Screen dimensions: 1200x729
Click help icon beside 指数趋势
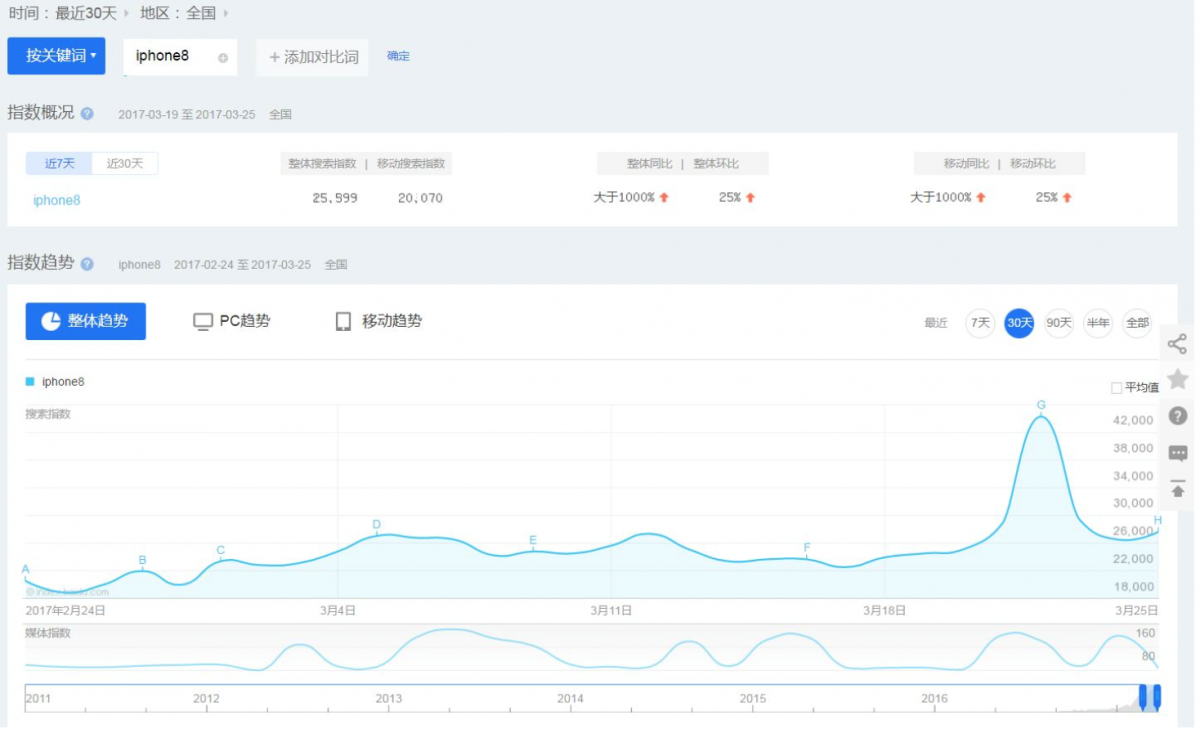[x=87, y=264]
